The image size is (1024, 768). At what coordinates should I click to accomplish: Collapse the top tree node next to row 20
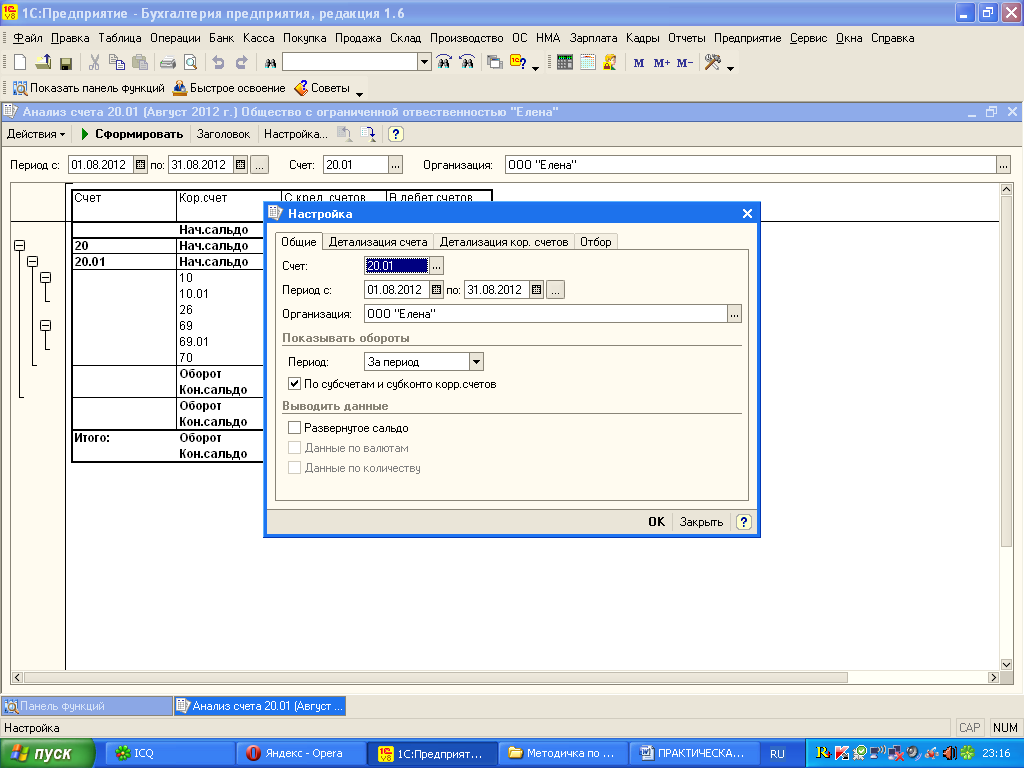click(20, 246)
